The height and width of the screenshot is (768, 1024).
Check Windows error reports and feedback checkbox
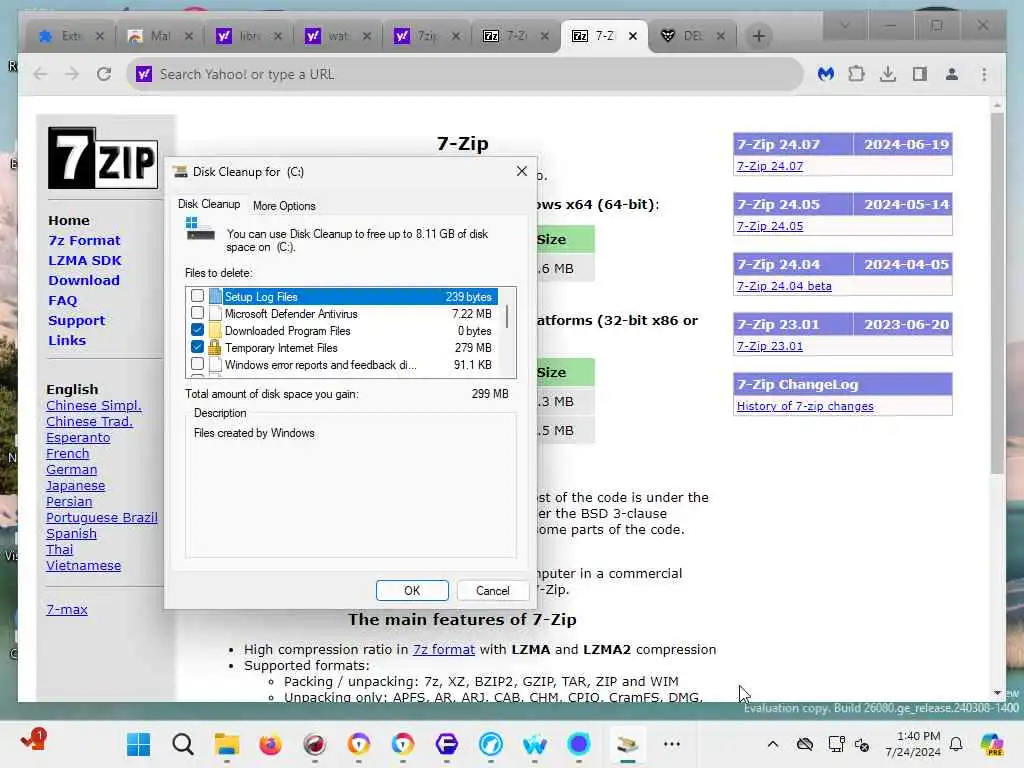click(x=197, y=364)
